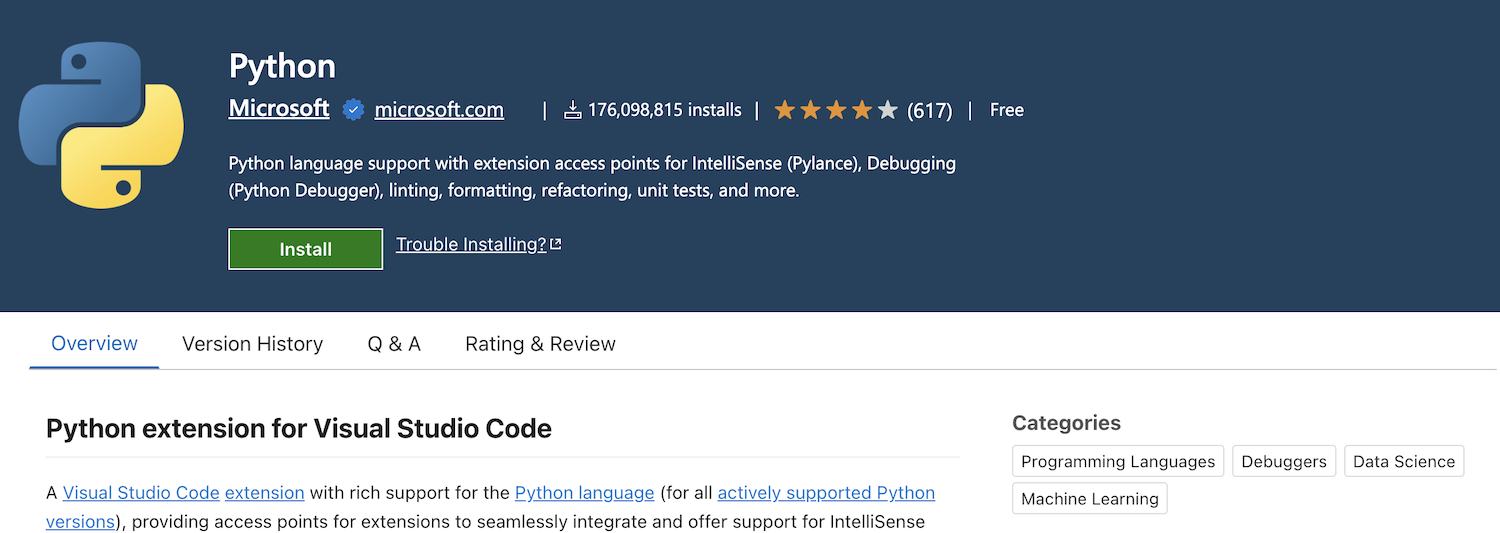This screenshot has height=533, width=1500.
Task: Click the Python logo image
Action: pyautogui.click(x=101, y=126)
